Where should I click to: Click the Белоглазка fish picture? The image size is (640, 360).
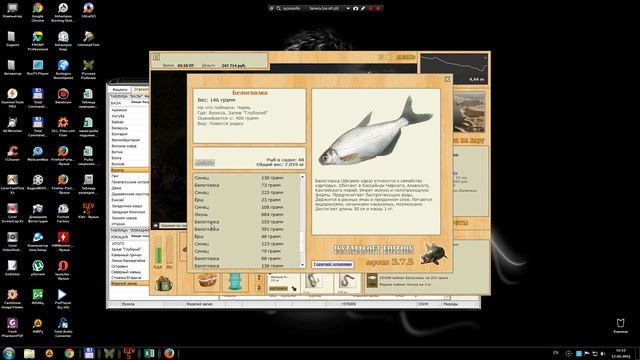[375, 131]
